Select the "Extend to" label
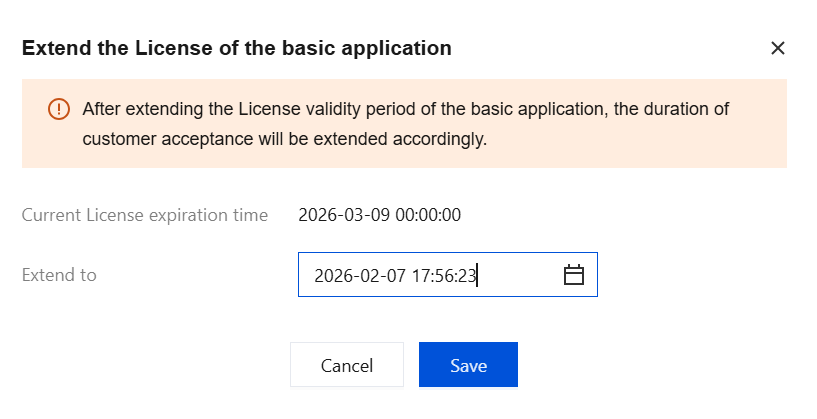Viewport: 817px width, 419px height. [x=59, y=275]
